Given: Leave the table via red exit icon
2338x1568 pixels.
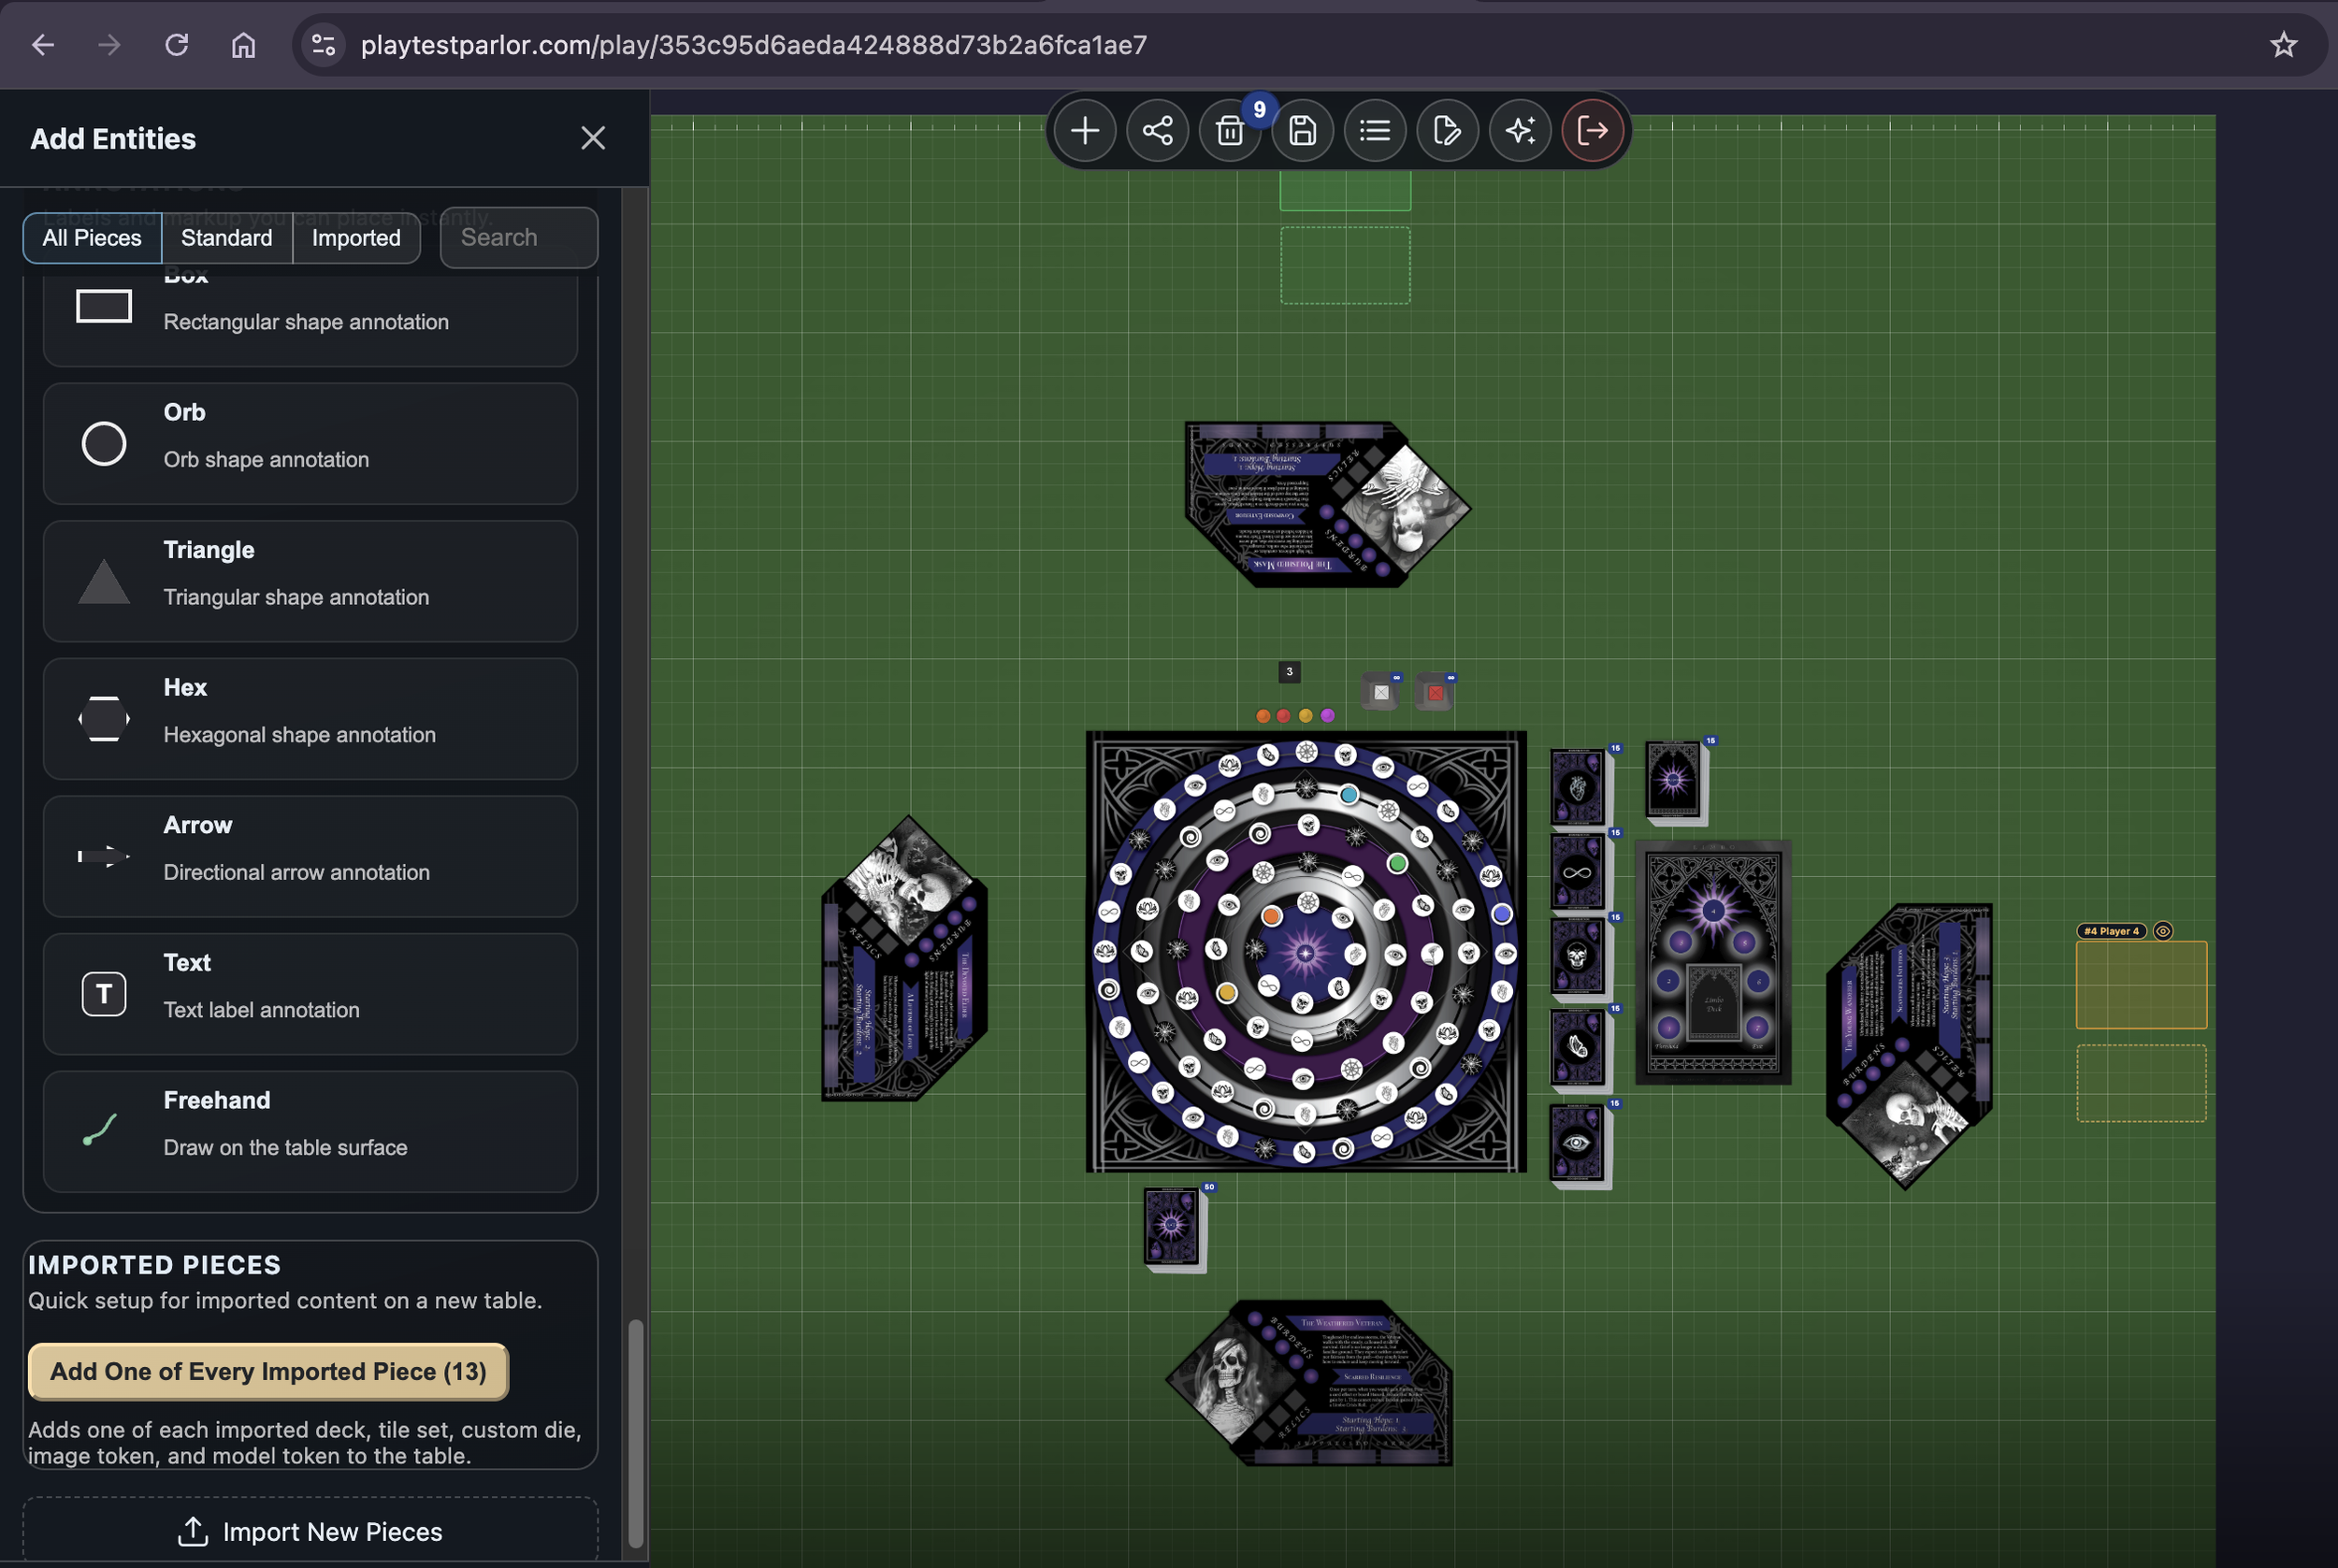Looking at the screenshot, I should point(1592,130).
